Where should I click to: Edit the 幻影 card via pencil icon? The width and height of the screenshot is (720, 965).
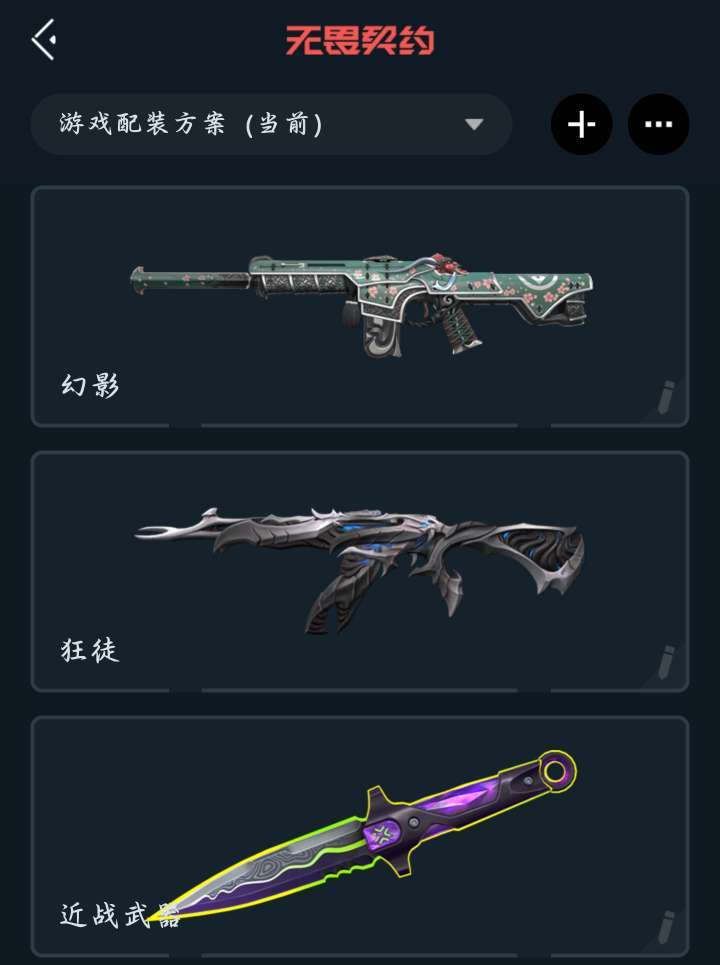pyautogui.click(x=665, y=398)
